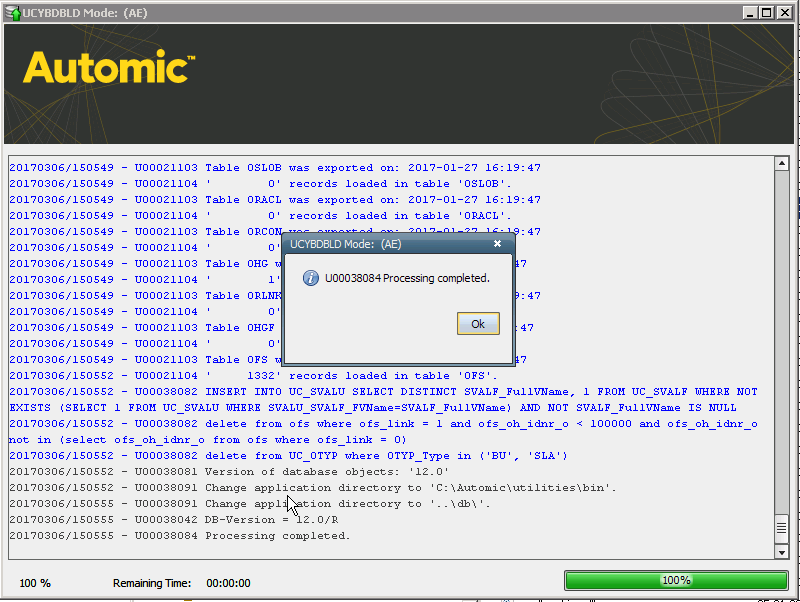Click Ok in the Processing completed dialog
Viewport: 800px width, 602px height.
point(477,324)
